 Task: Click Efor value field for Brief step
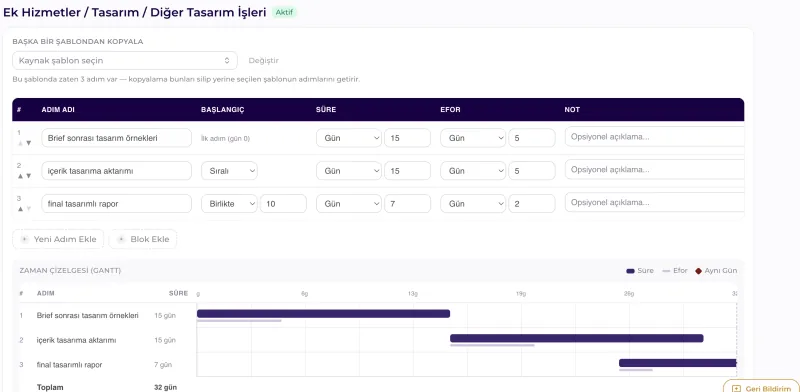(532, 138)
